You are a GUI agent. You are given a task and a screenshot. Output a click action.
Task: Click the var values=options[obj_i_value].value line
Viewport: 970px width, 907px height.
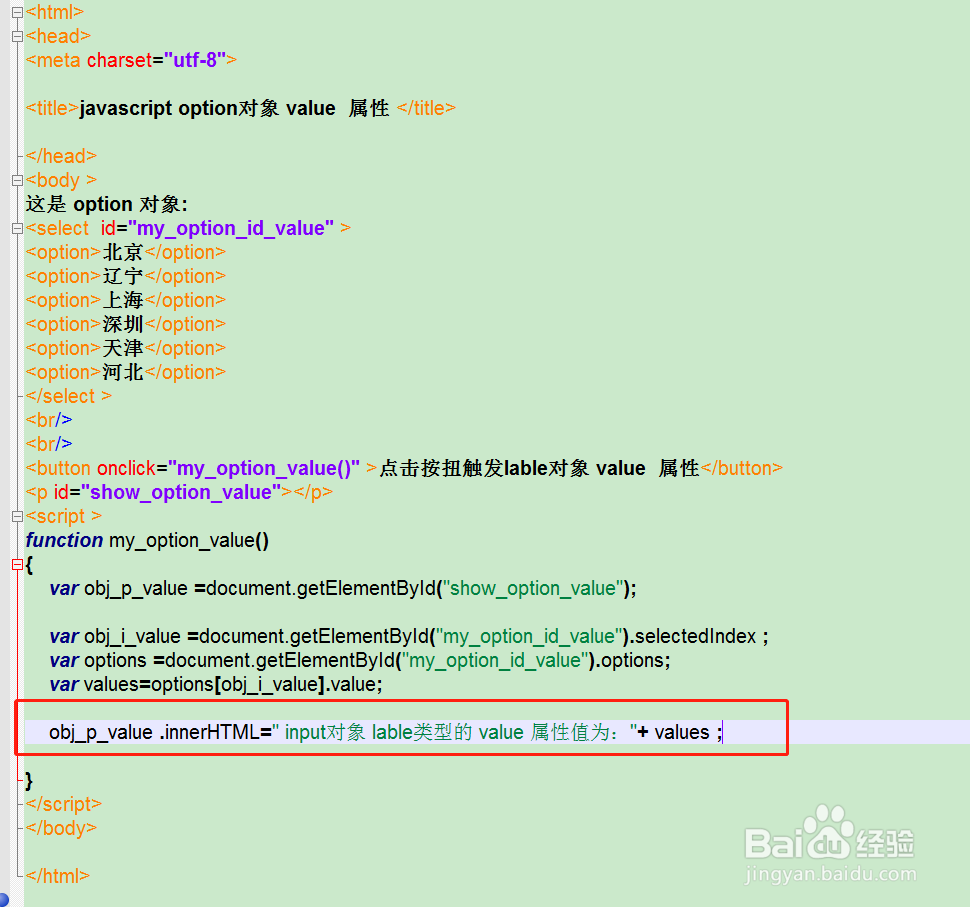[216, 684]
